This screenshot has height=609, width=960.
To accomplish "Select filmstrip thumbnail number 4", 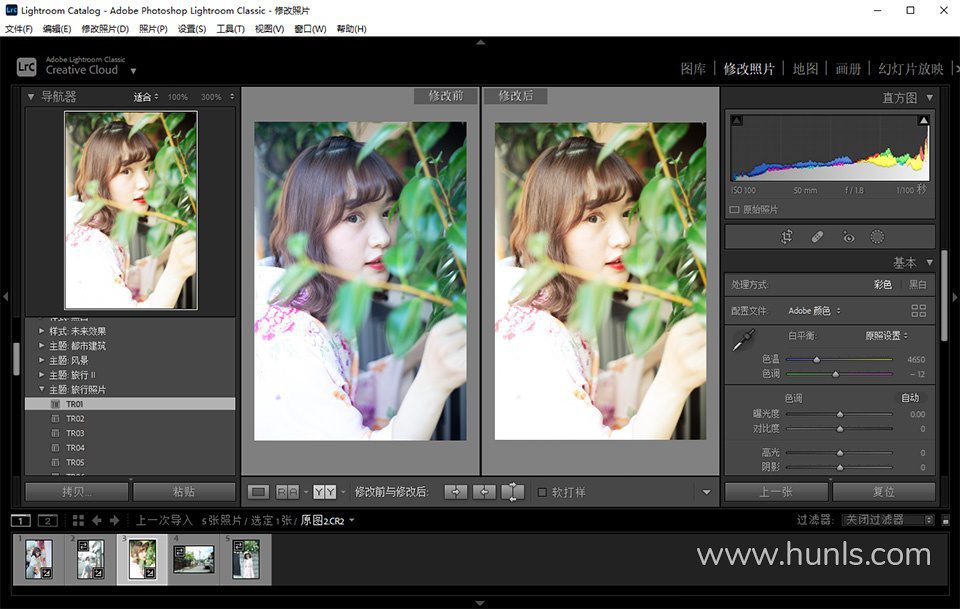I will click(x=193, y=559).
